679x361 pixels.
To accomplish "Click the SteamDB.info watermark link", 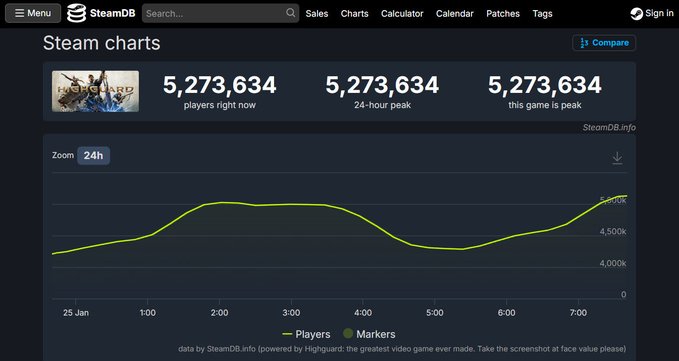I will tap(609, 128).
